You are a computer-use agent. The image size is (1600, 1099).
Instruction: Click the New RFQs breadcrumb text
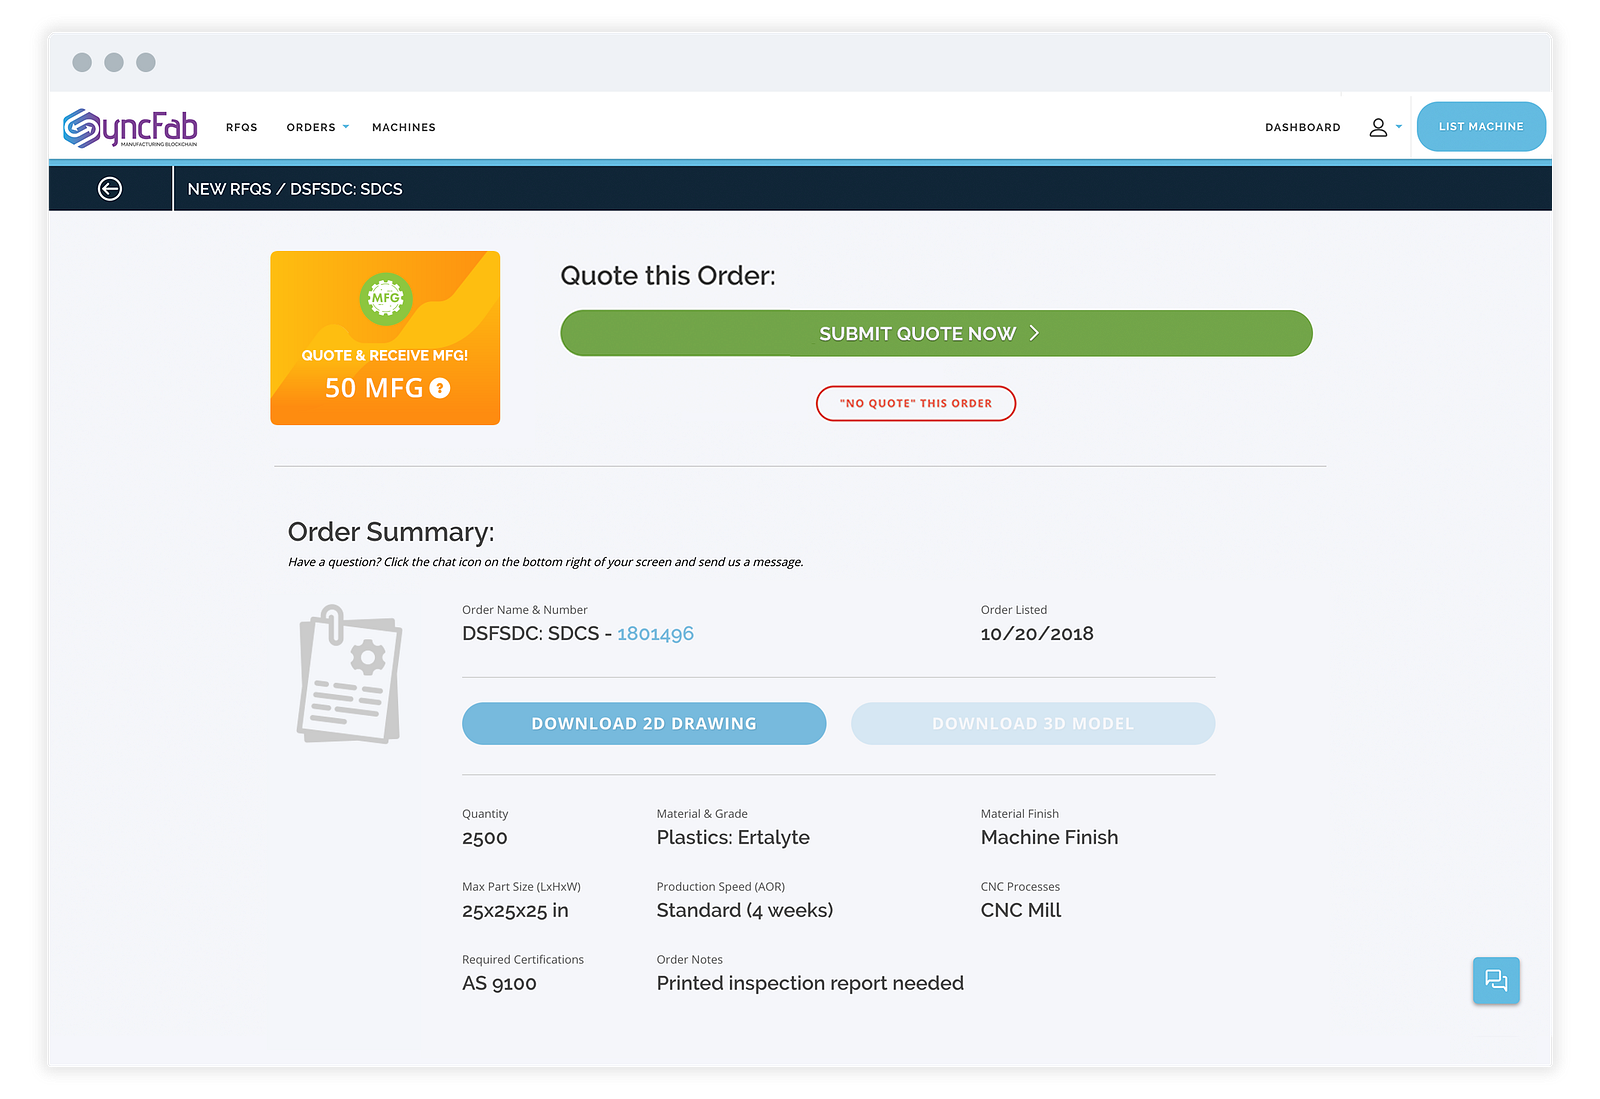point(229,189)
